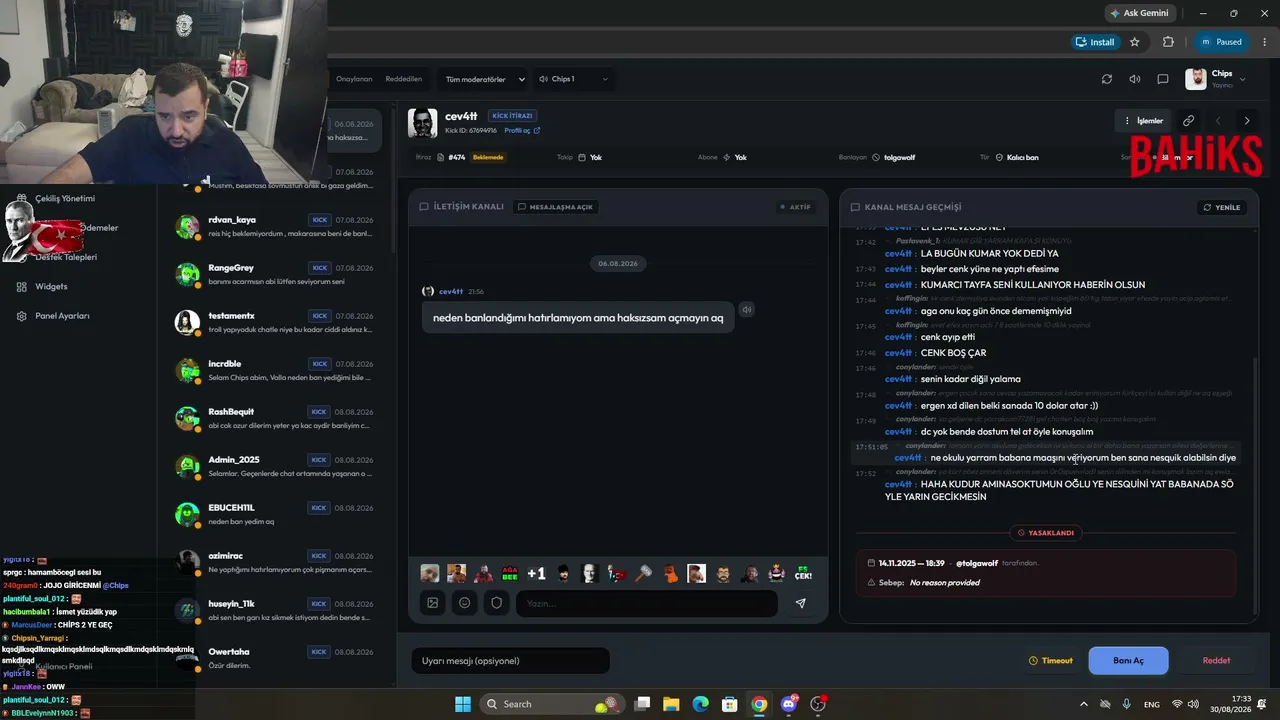This screenshot has width=1280, height=720.
Task: Click the cev4tt username in the appeal header
Action: [x=462, y=116]
